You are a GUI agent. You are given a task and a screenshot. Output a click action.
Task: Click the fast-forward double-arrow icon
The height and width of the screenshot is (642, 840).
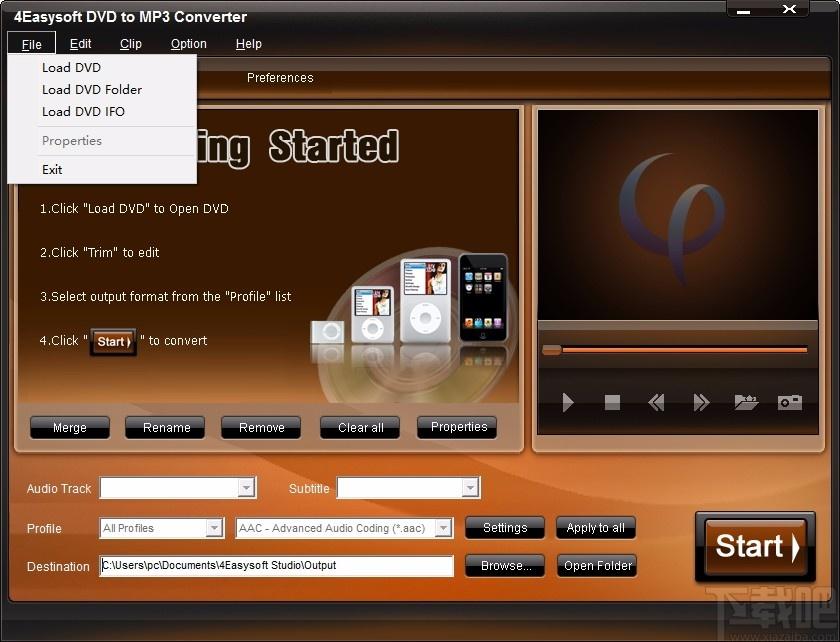pos(701,402)
